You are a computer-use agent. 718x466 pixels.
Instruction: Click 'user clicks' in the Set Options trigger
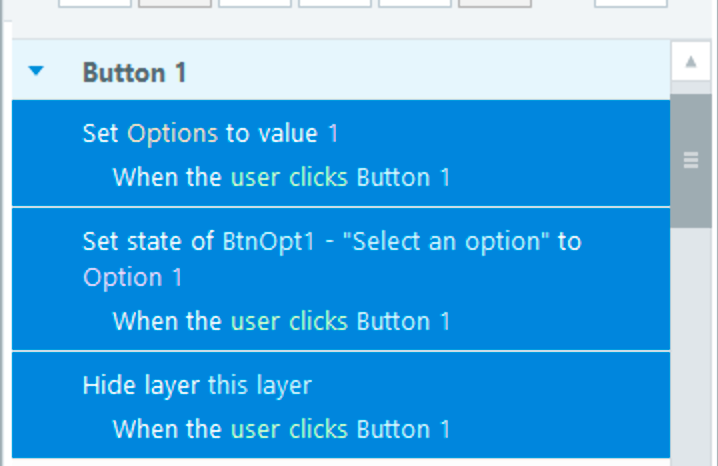point(289,178)
